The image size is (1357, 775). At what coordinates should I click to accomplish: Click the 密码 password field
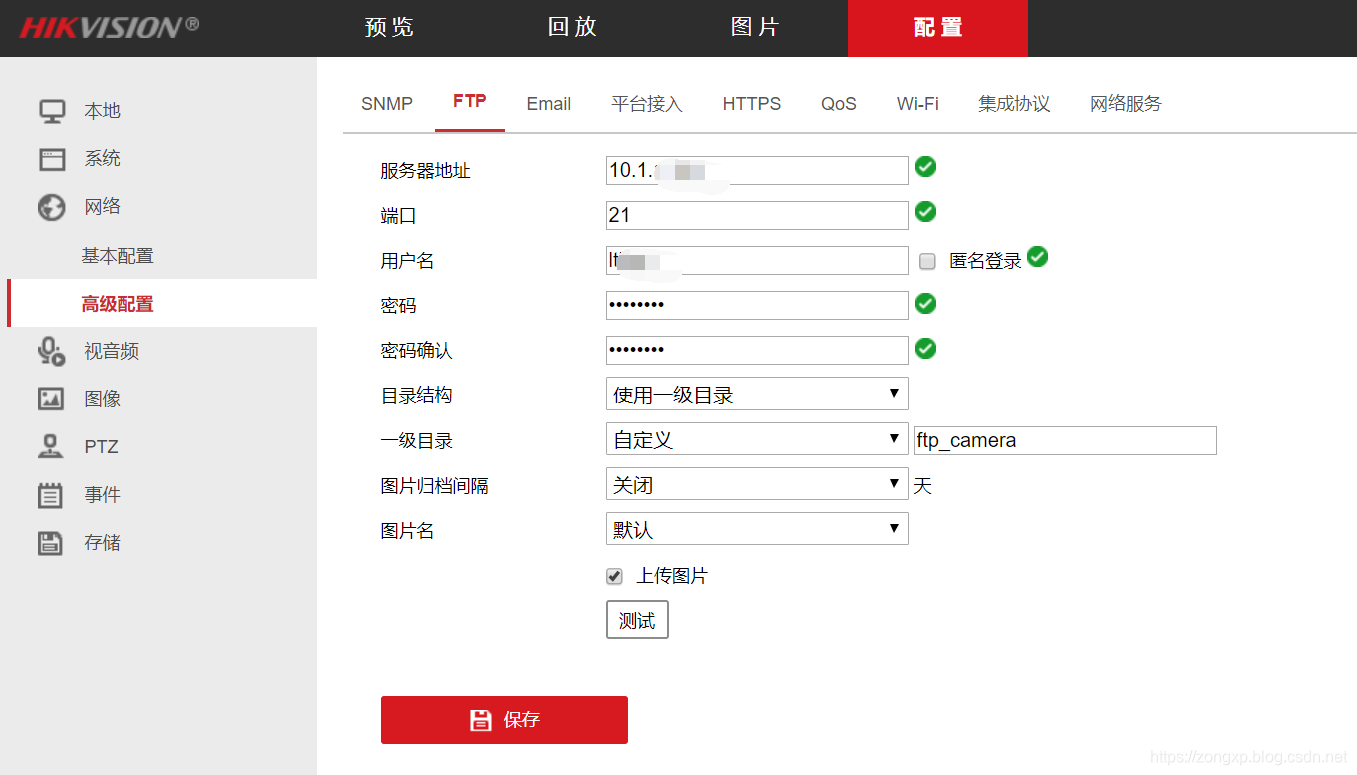[x=757, y=305]
